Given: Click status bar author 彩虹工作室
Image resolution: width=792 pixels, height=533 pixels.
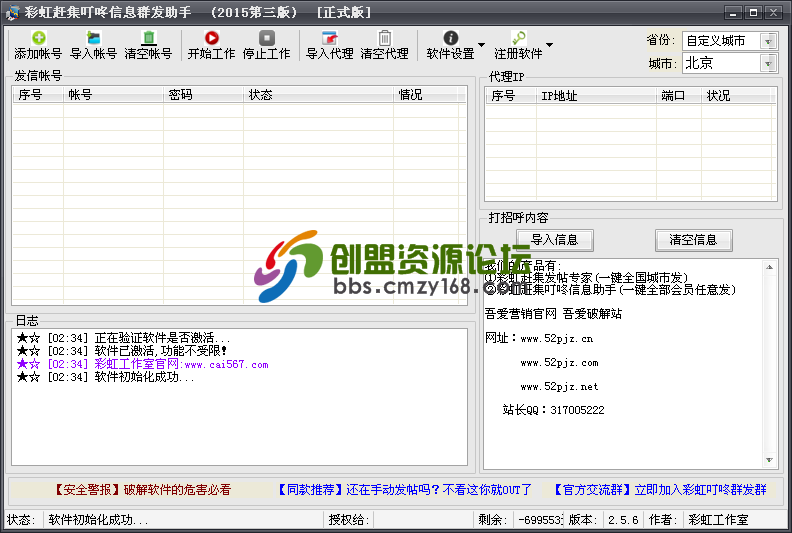Looking at the screenshot, I should [718, 520].
